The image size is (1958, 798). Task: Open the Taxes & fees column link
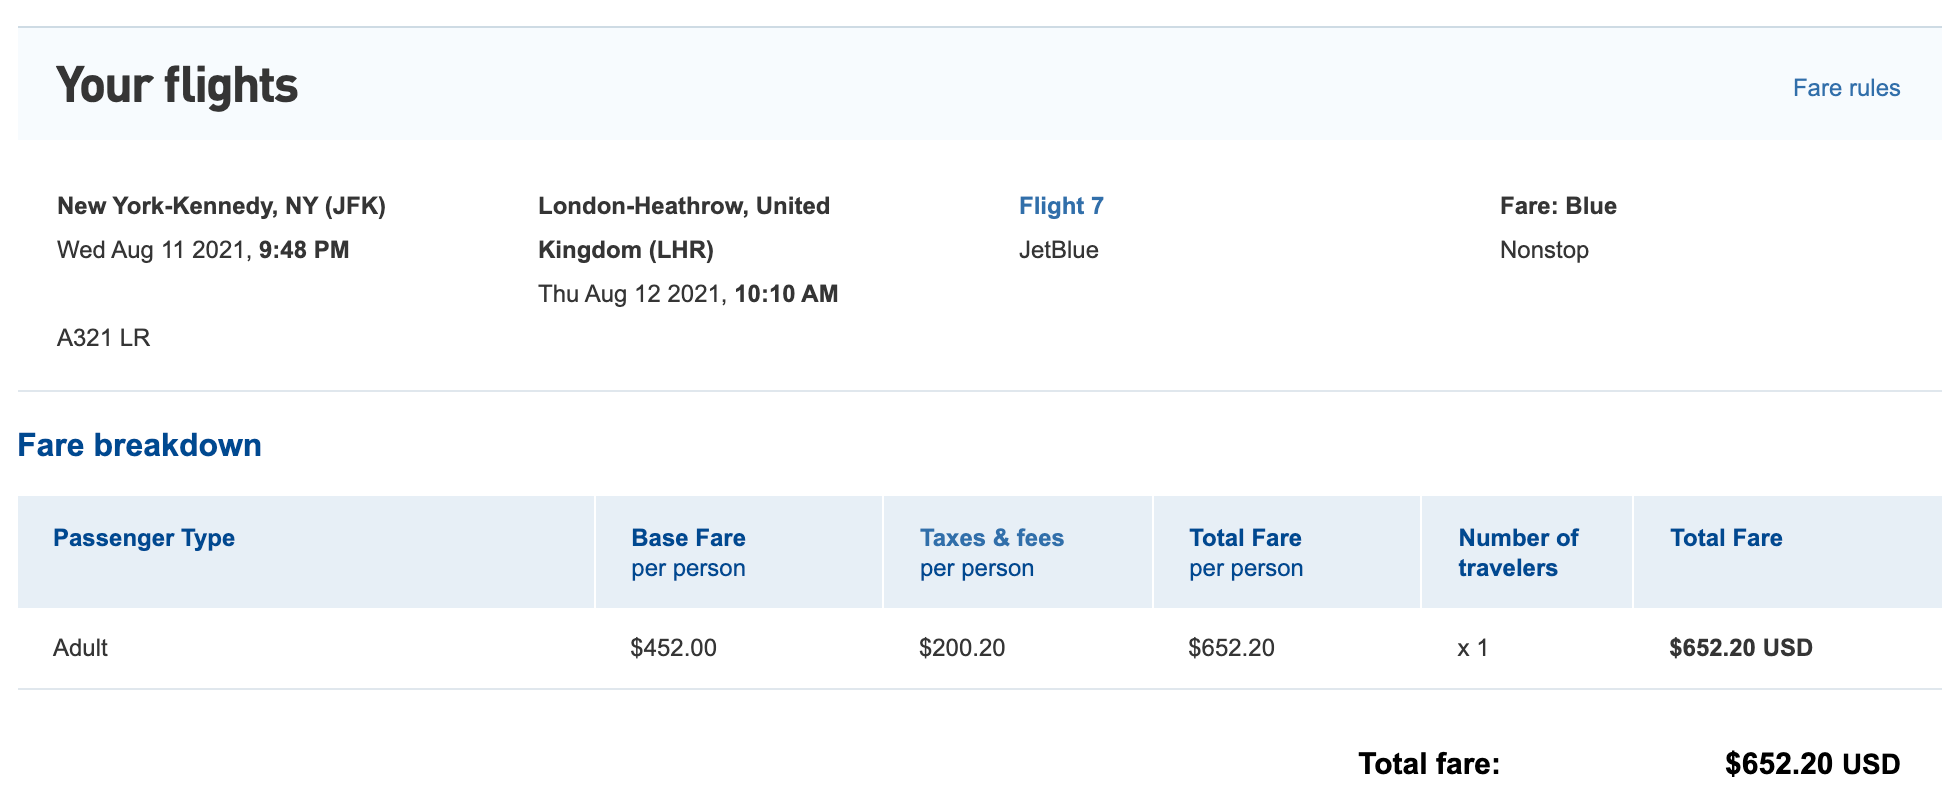point(991,538)
